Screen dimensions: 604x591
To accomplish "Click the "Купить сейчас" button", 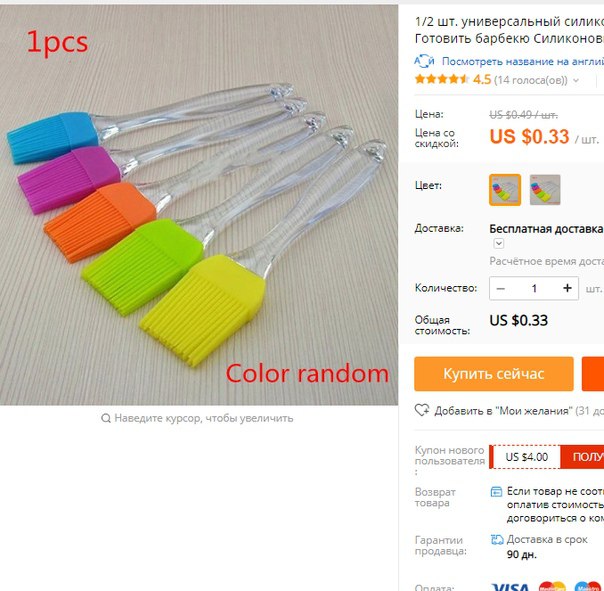I will tap(494, 374).
